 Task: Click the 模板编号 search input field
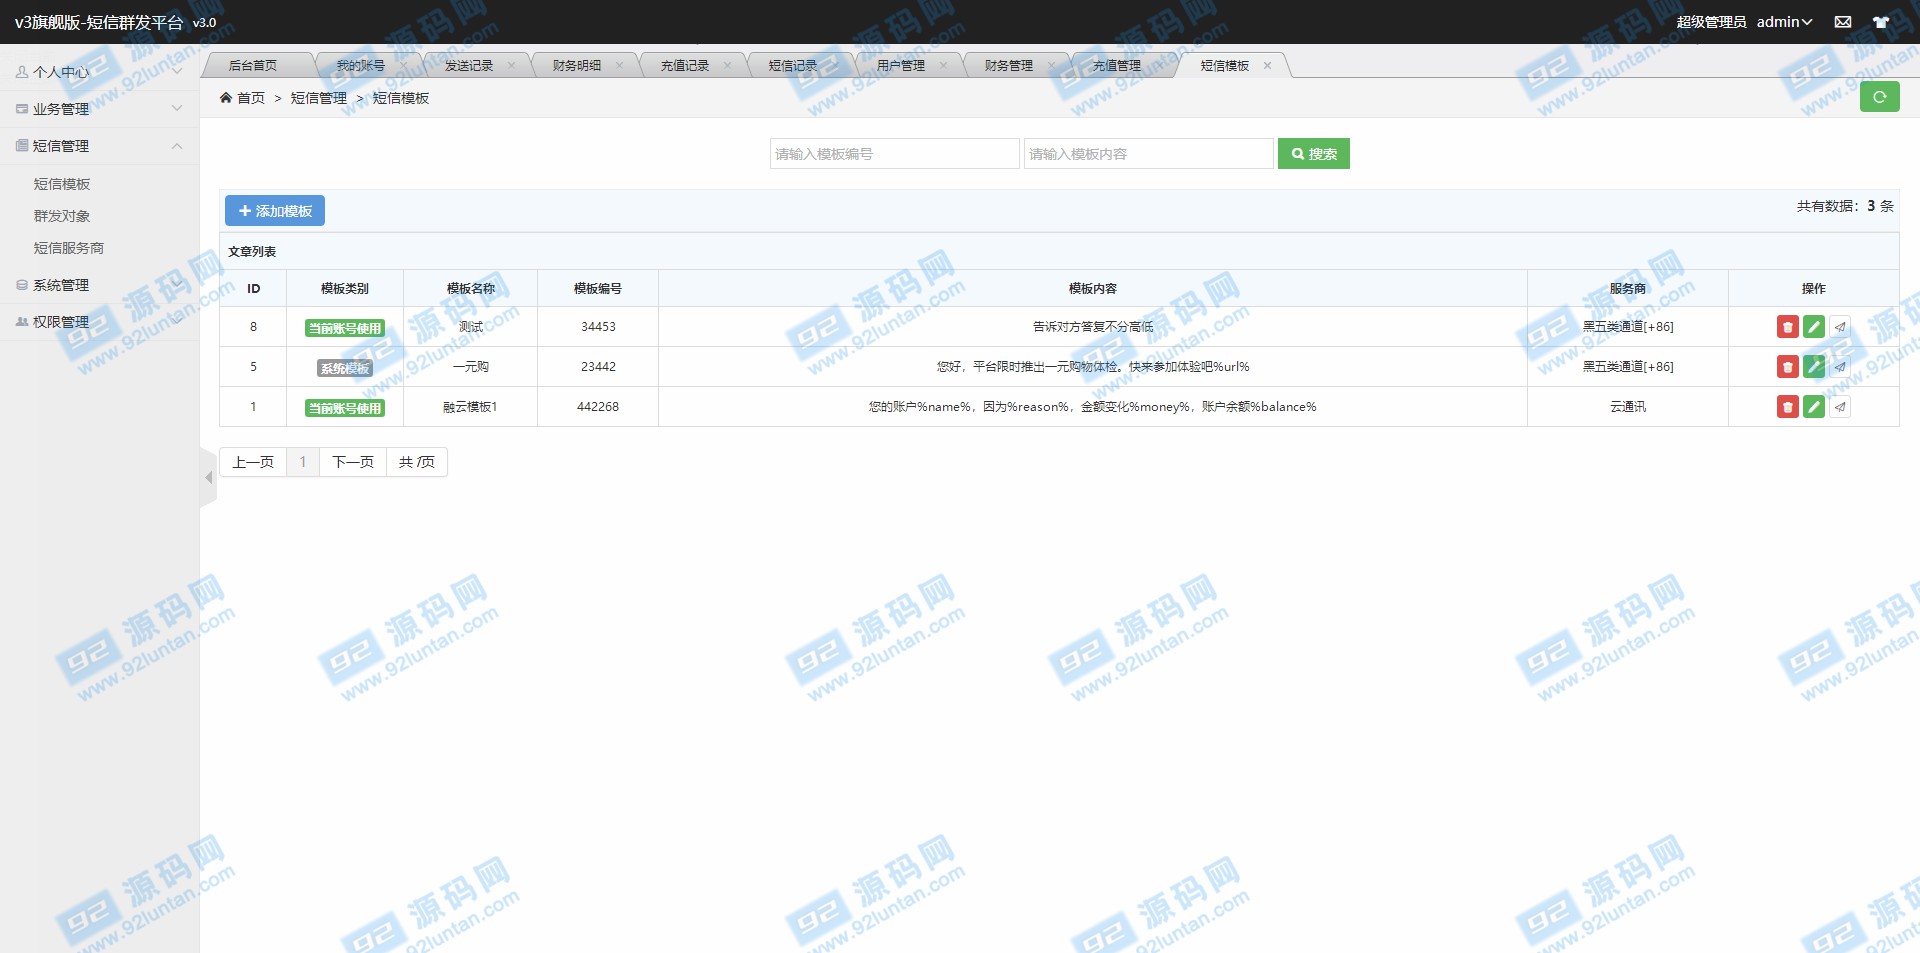[894, 154]
